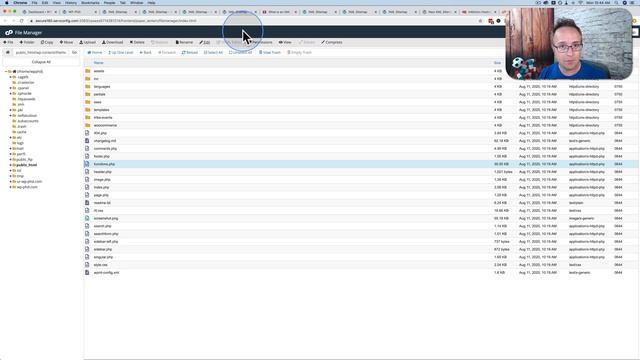The width and height of the screenshot is (640, 360).
Task: Click the Compress toolbar button
Action: [332, 42]
